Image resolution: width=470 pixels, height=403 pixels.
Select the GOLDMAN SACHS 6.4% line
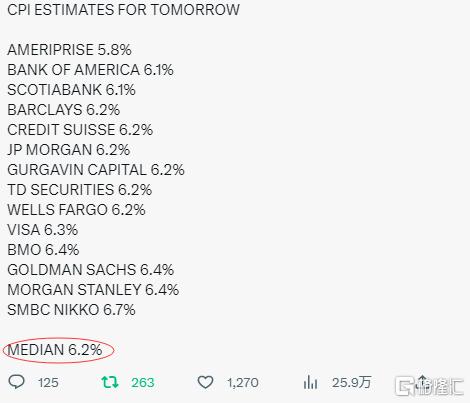[x=91, y=270]
